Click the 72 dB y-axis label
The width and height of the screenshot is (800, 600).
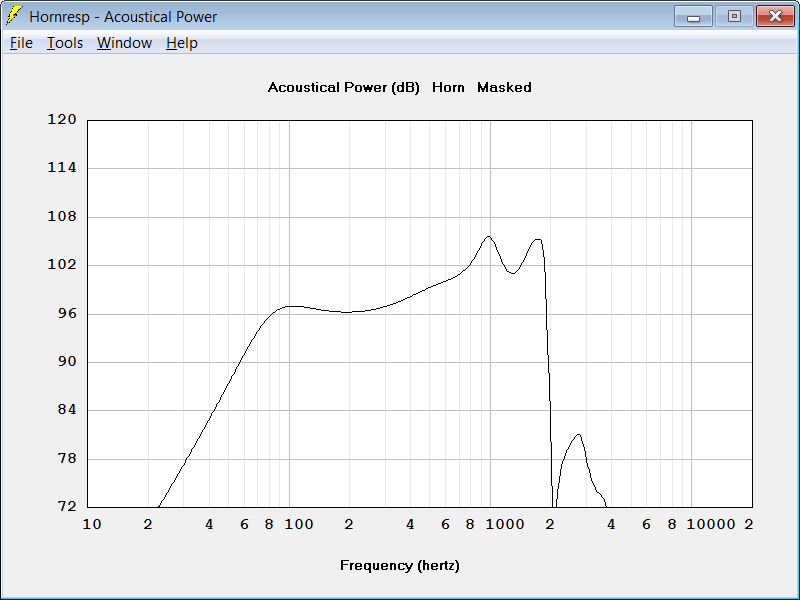click(x=67, y=506)
